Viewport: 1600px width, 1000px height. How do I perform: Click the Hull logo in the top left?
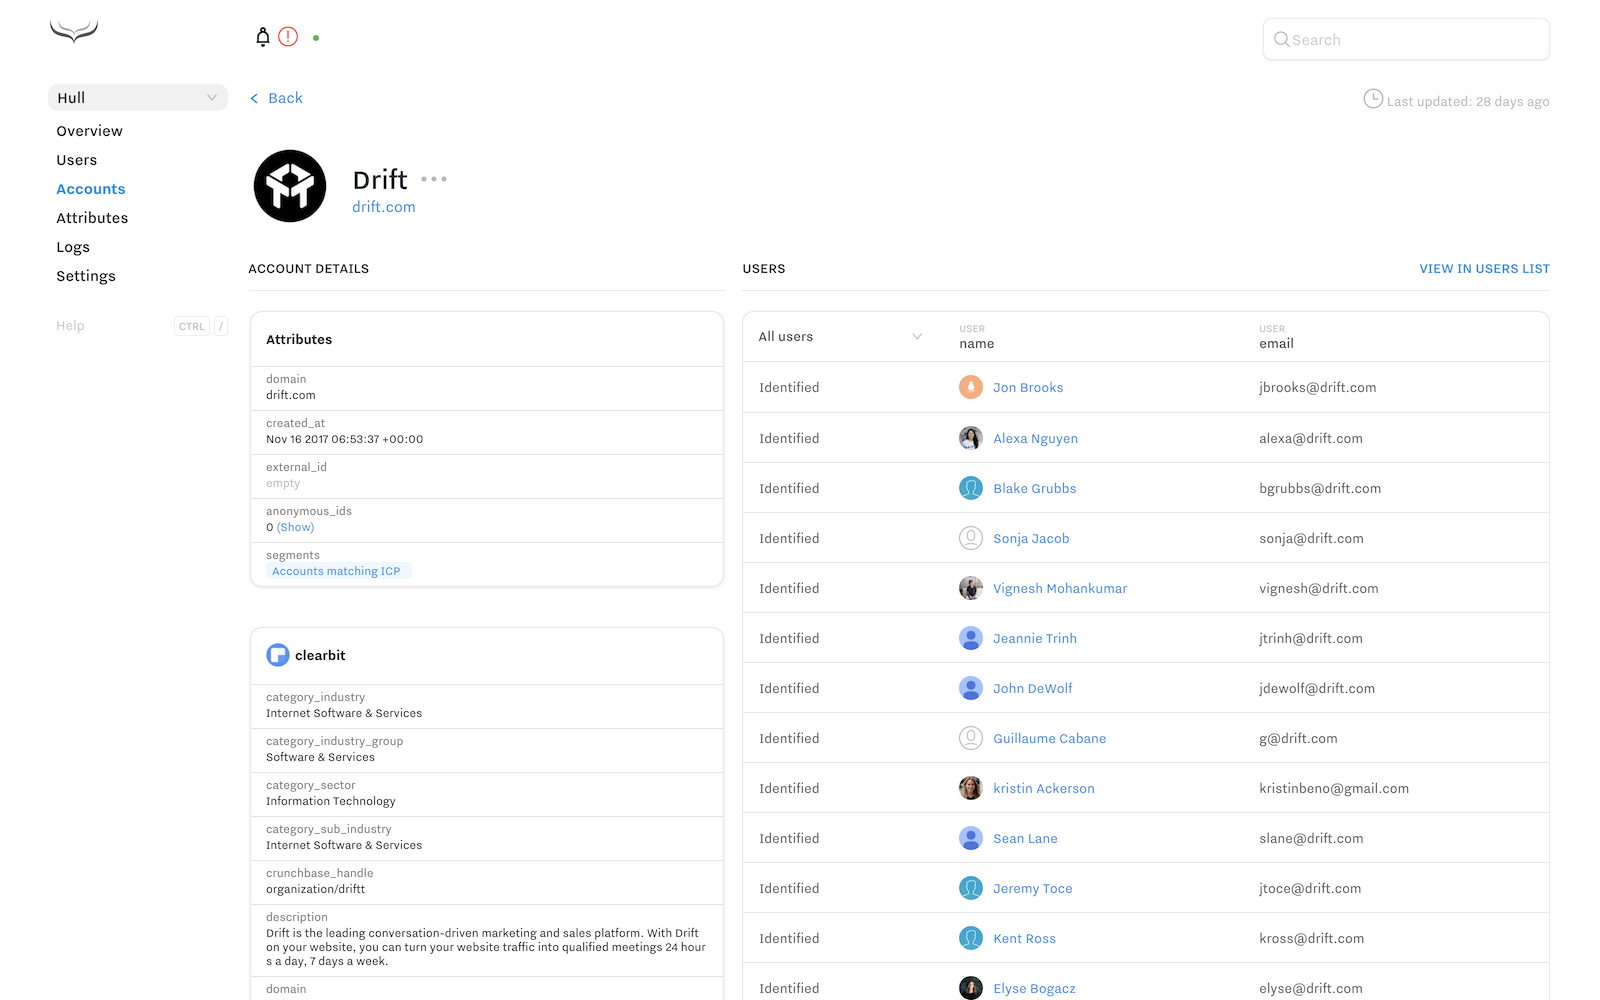click(73, 31)
